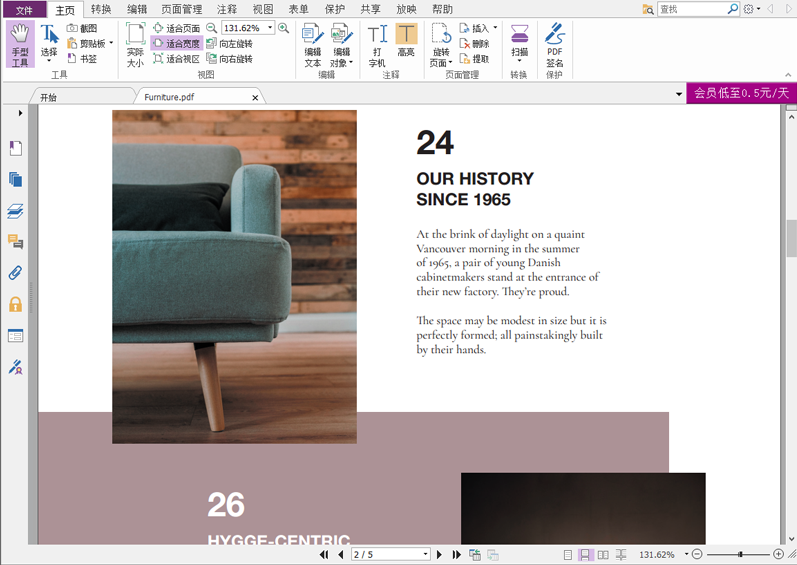Viewport: 797px width, 565px height.
Task: Open the Bookmarks panel in sidebar
Action: [15, 149]
